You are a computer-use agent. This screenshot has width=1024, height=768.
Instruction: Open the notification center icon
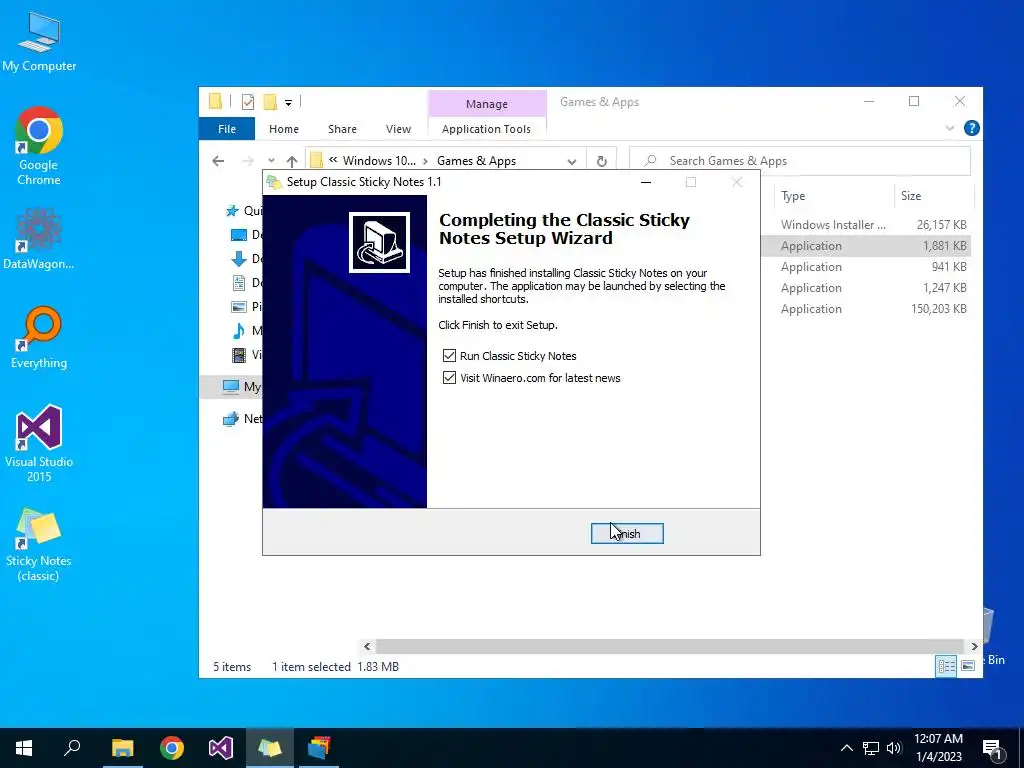point(992,748)
